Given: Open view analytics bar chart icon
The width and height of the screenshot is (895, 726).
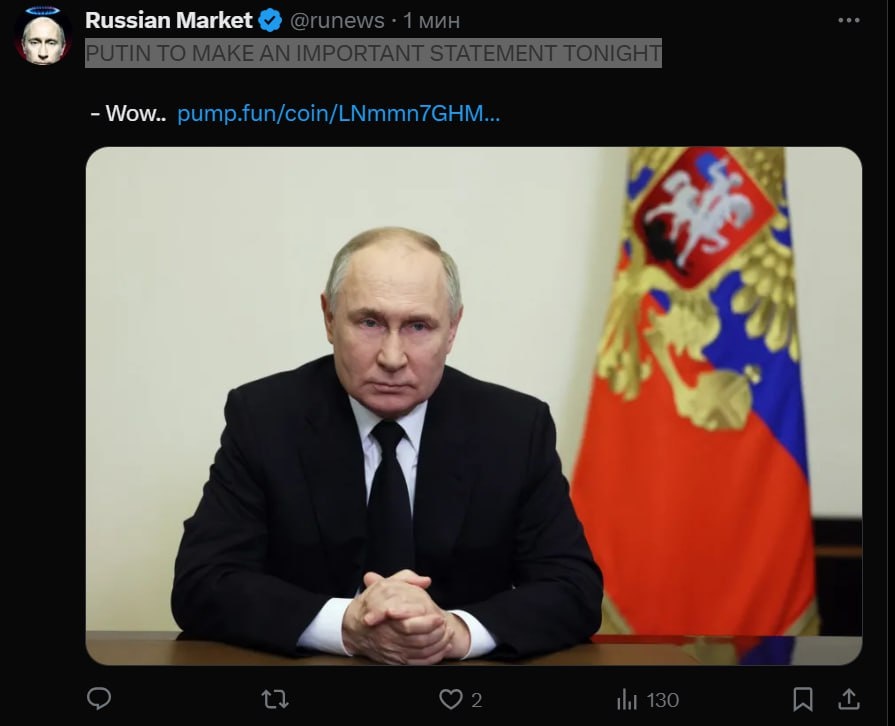Looking at the screenshot, I should [x=626, y=699].
